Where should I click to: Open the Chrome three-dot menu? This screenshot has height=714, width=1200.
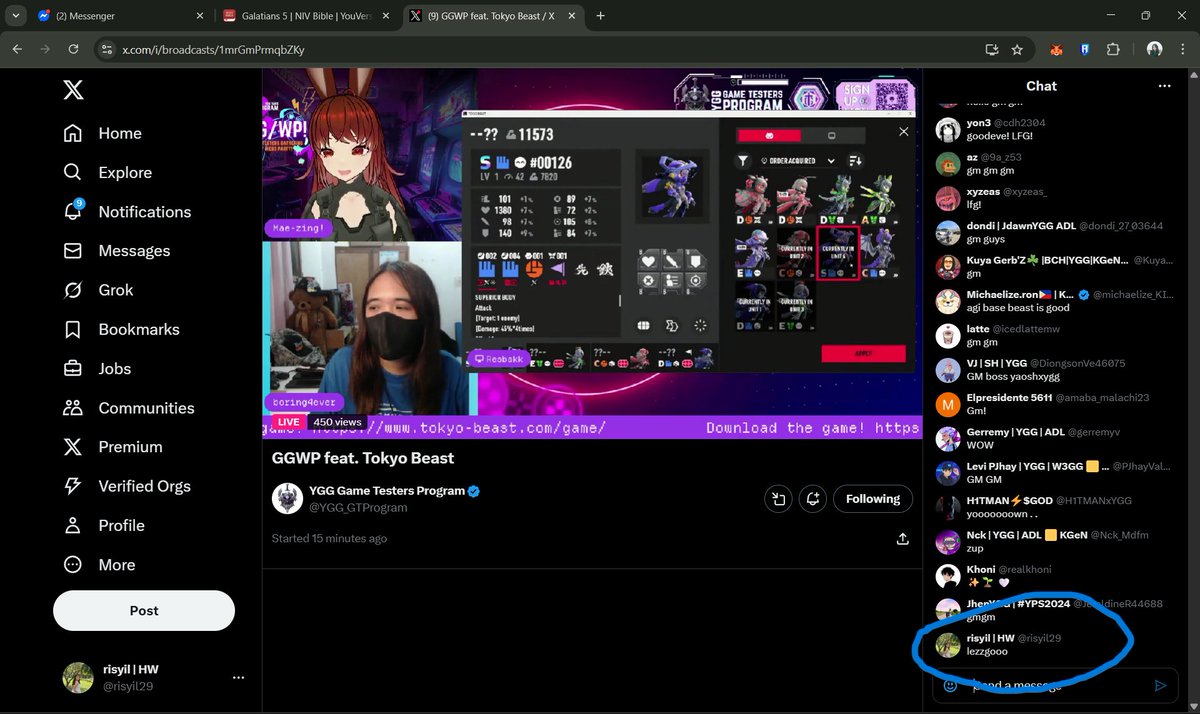[x=1183, y=49]
